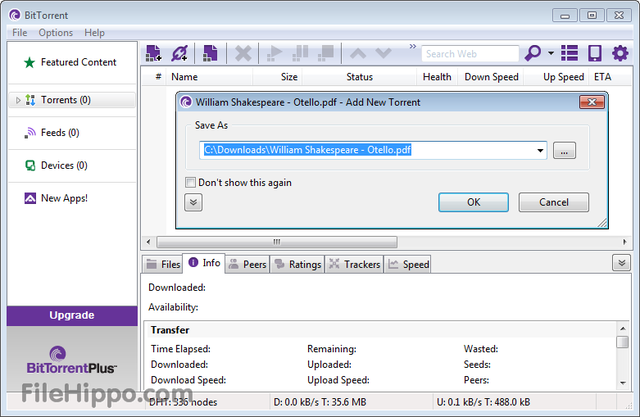The height and width of the screenshot is (417, 640).
Task: Click the Remote device icon in toolbar
Action: [x=594, y=53]
